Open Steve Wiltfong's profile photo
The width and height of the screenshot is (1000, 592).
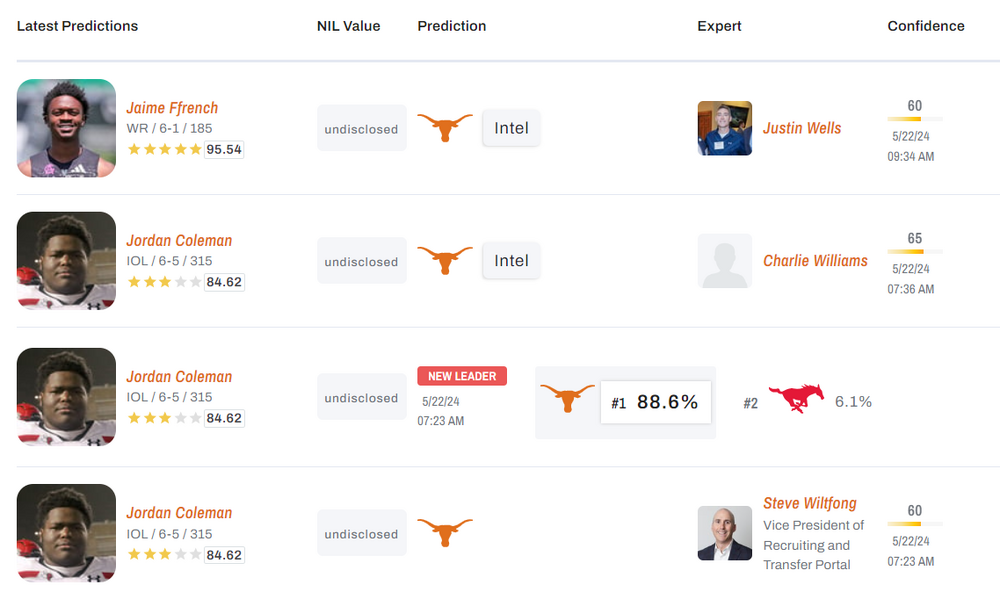724,533
